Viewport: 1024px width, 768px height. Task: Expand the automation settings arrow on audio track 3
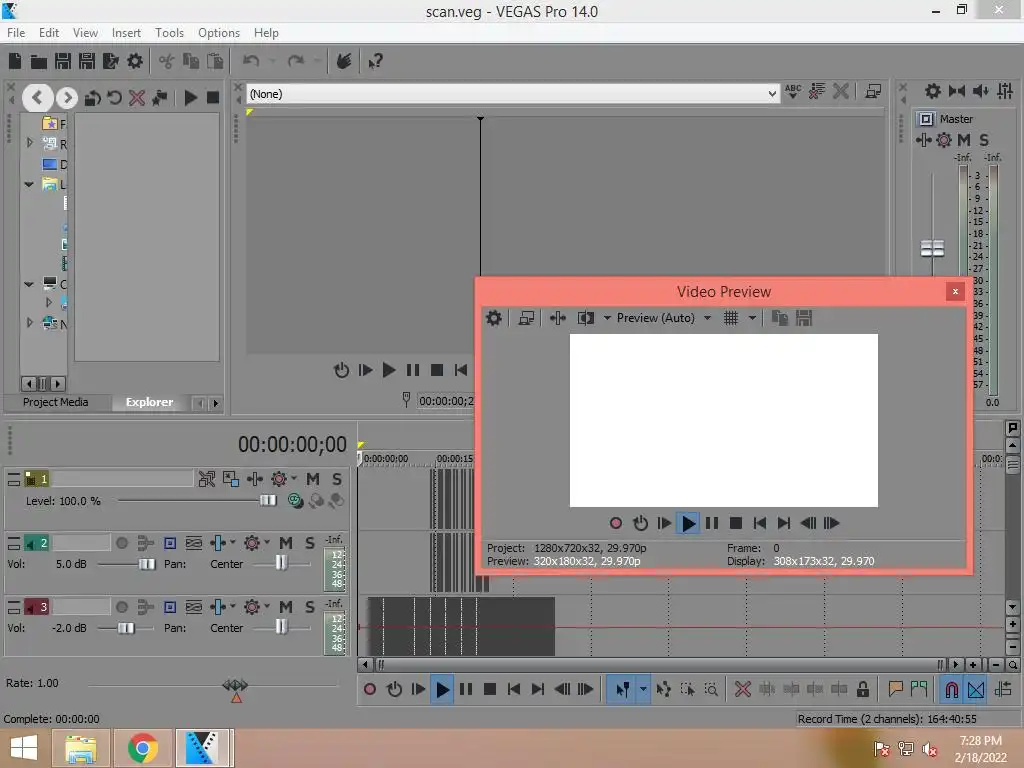coord(266,605)
